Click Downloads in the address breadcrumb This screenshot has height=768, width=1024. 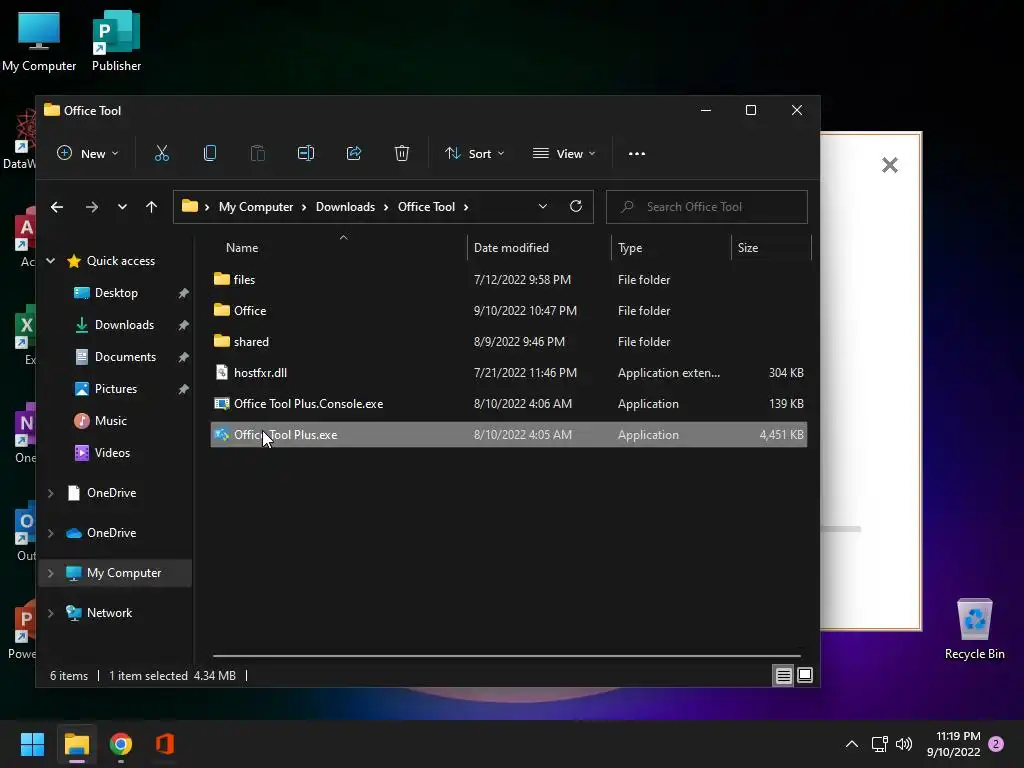pos(345,206)
